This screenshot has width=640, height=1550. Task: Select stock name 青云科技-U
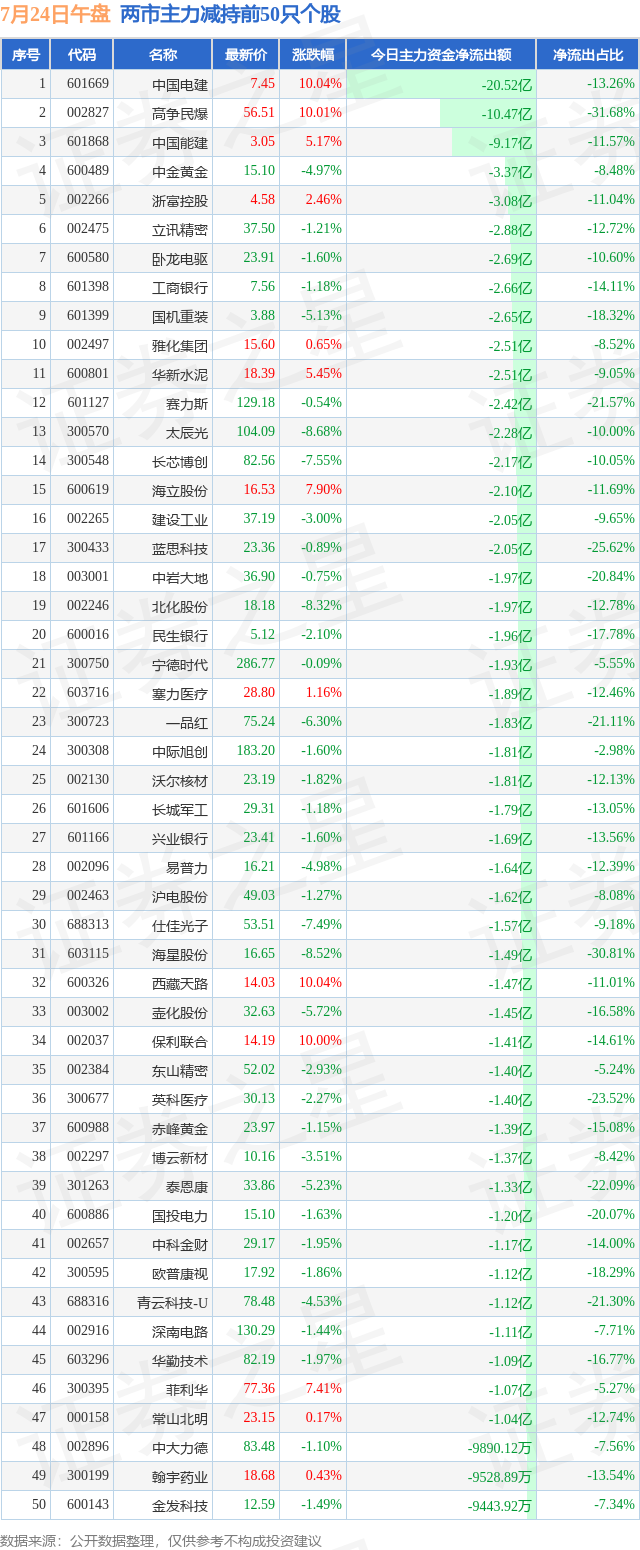coord(173,1302)
